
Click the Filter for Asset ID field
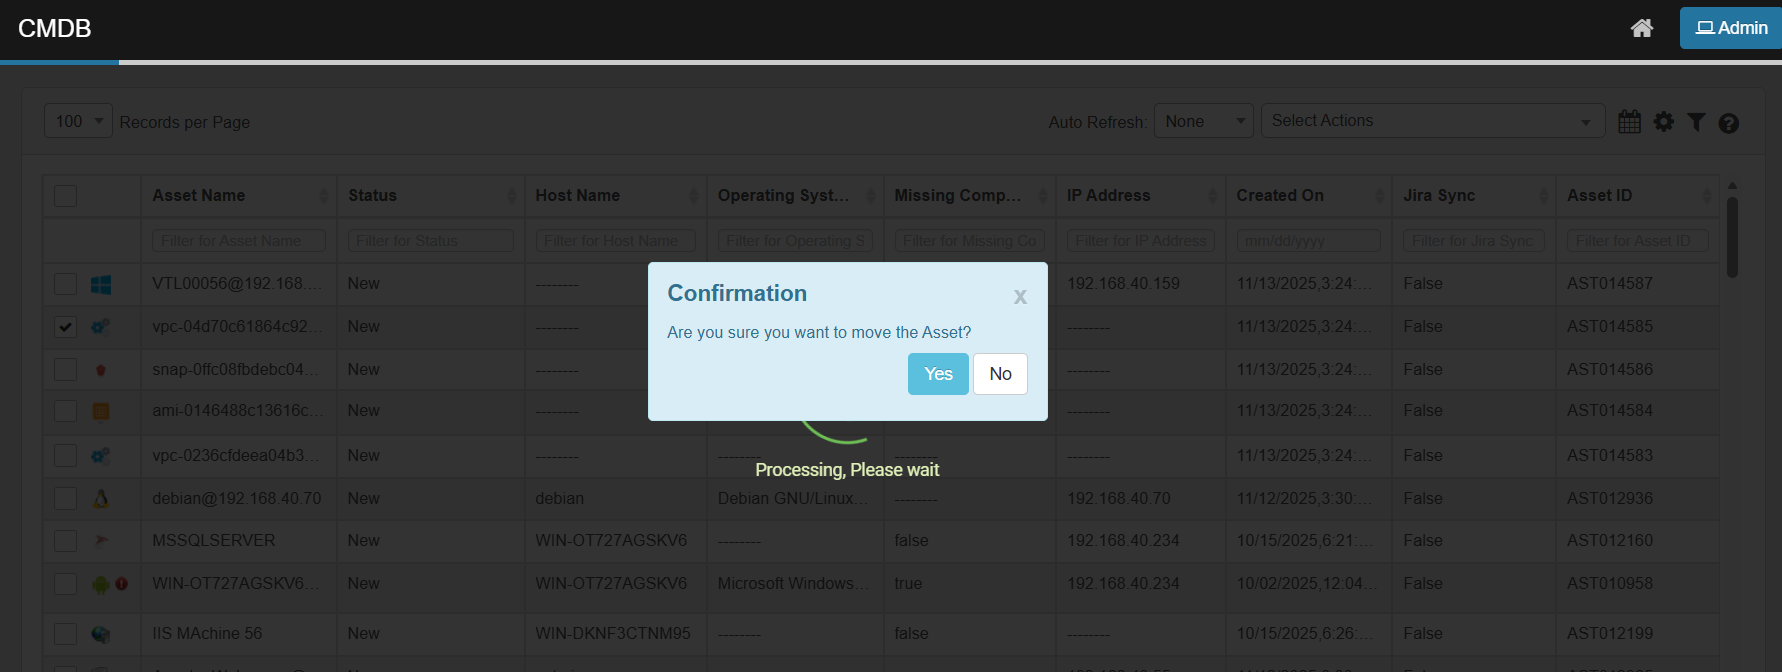click(x=1632, y=241)
